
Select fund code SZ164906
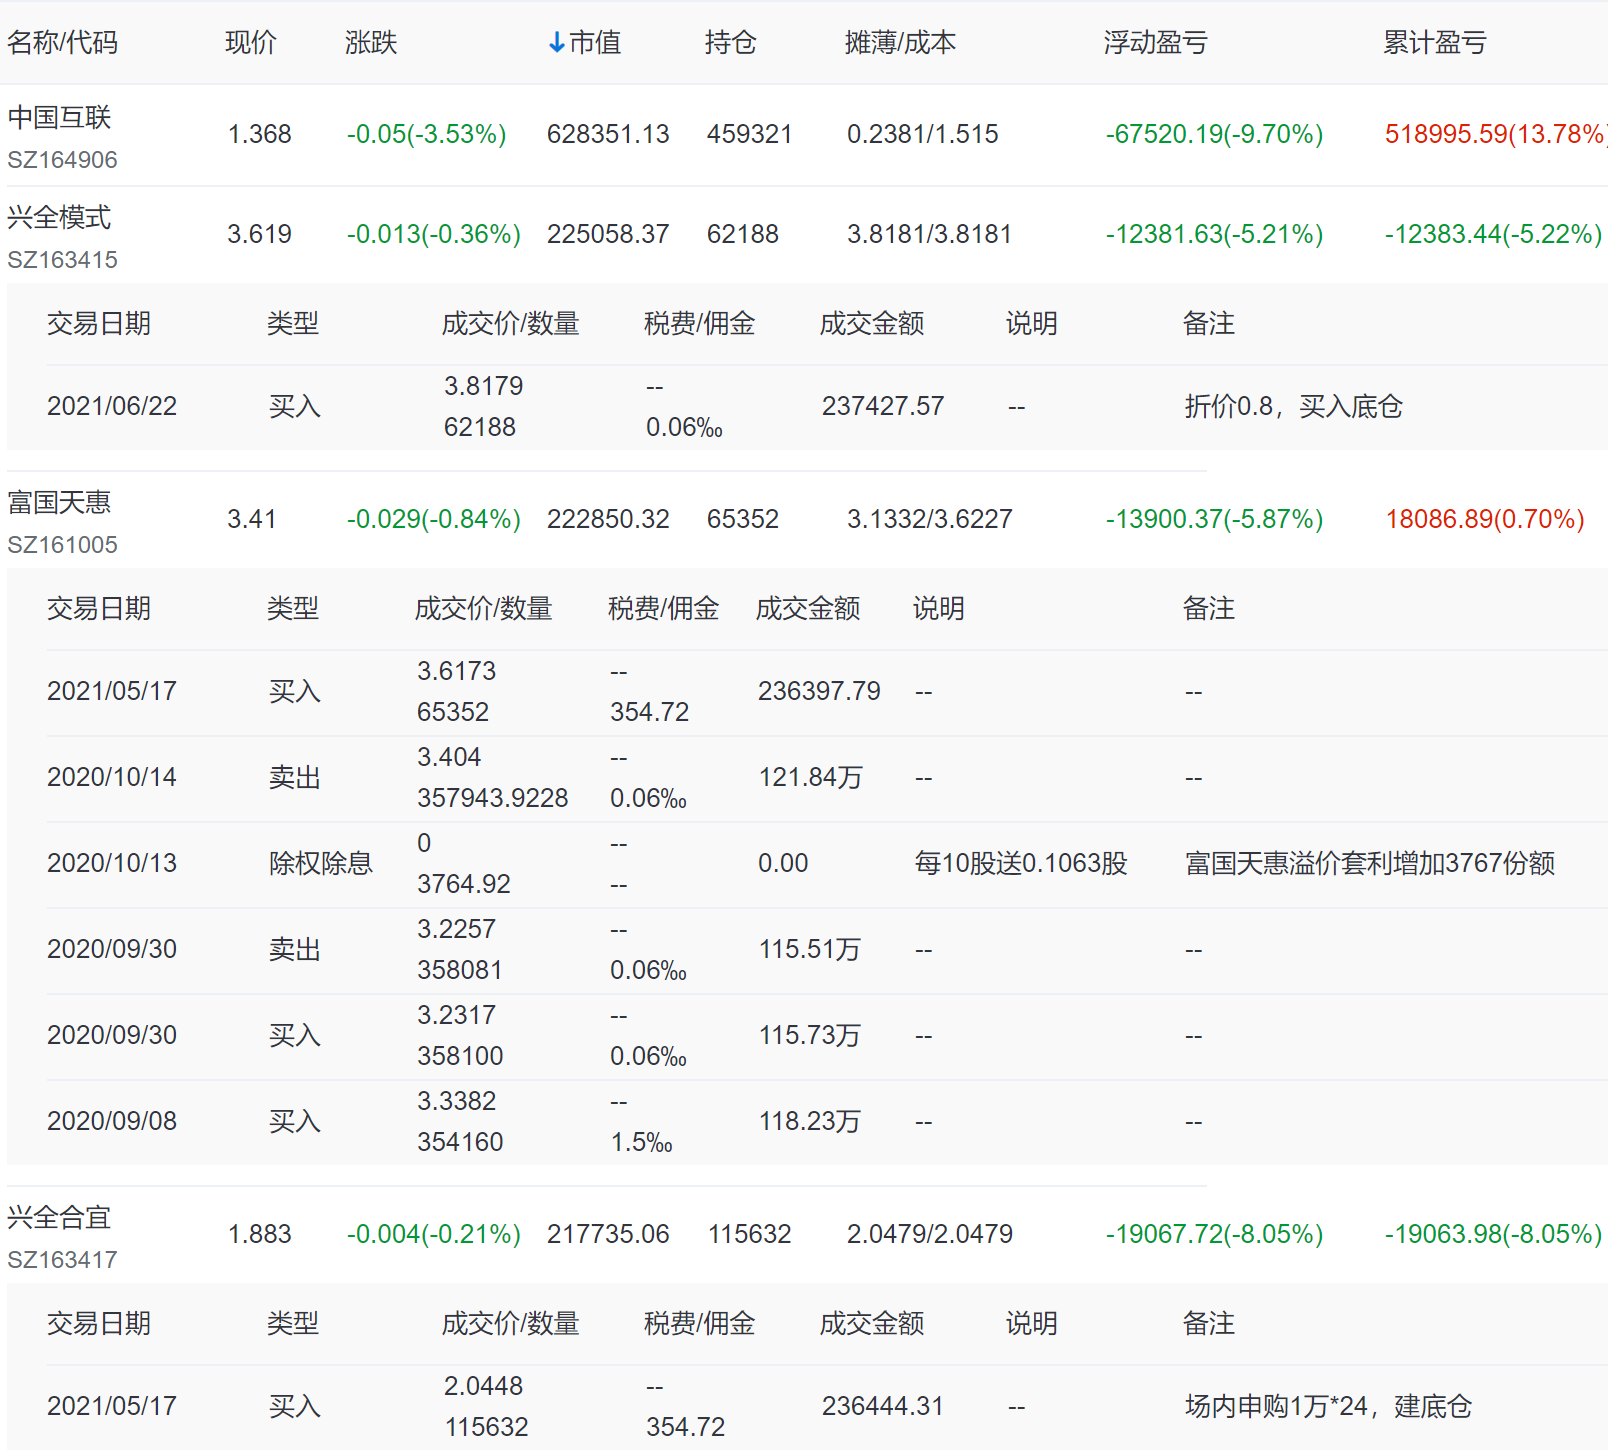(62, 160)
